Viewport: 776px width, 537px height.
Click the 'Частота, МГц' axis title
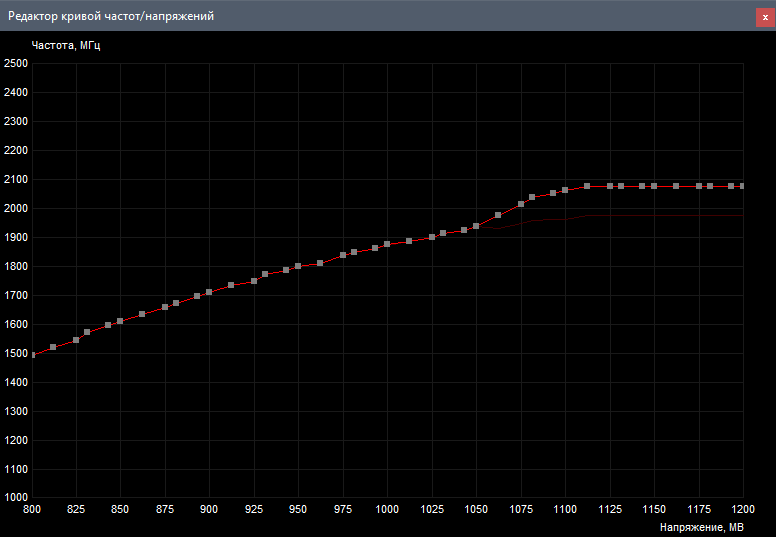tap(66, 46)
